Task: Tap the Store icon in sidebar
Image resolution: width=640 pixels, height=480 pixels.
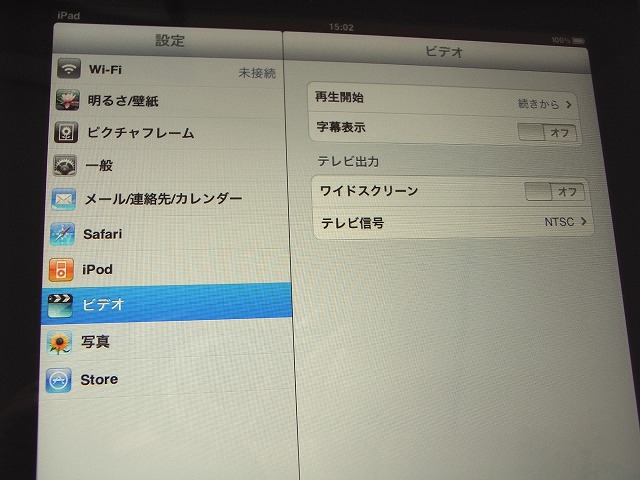Action: [59, 380]
